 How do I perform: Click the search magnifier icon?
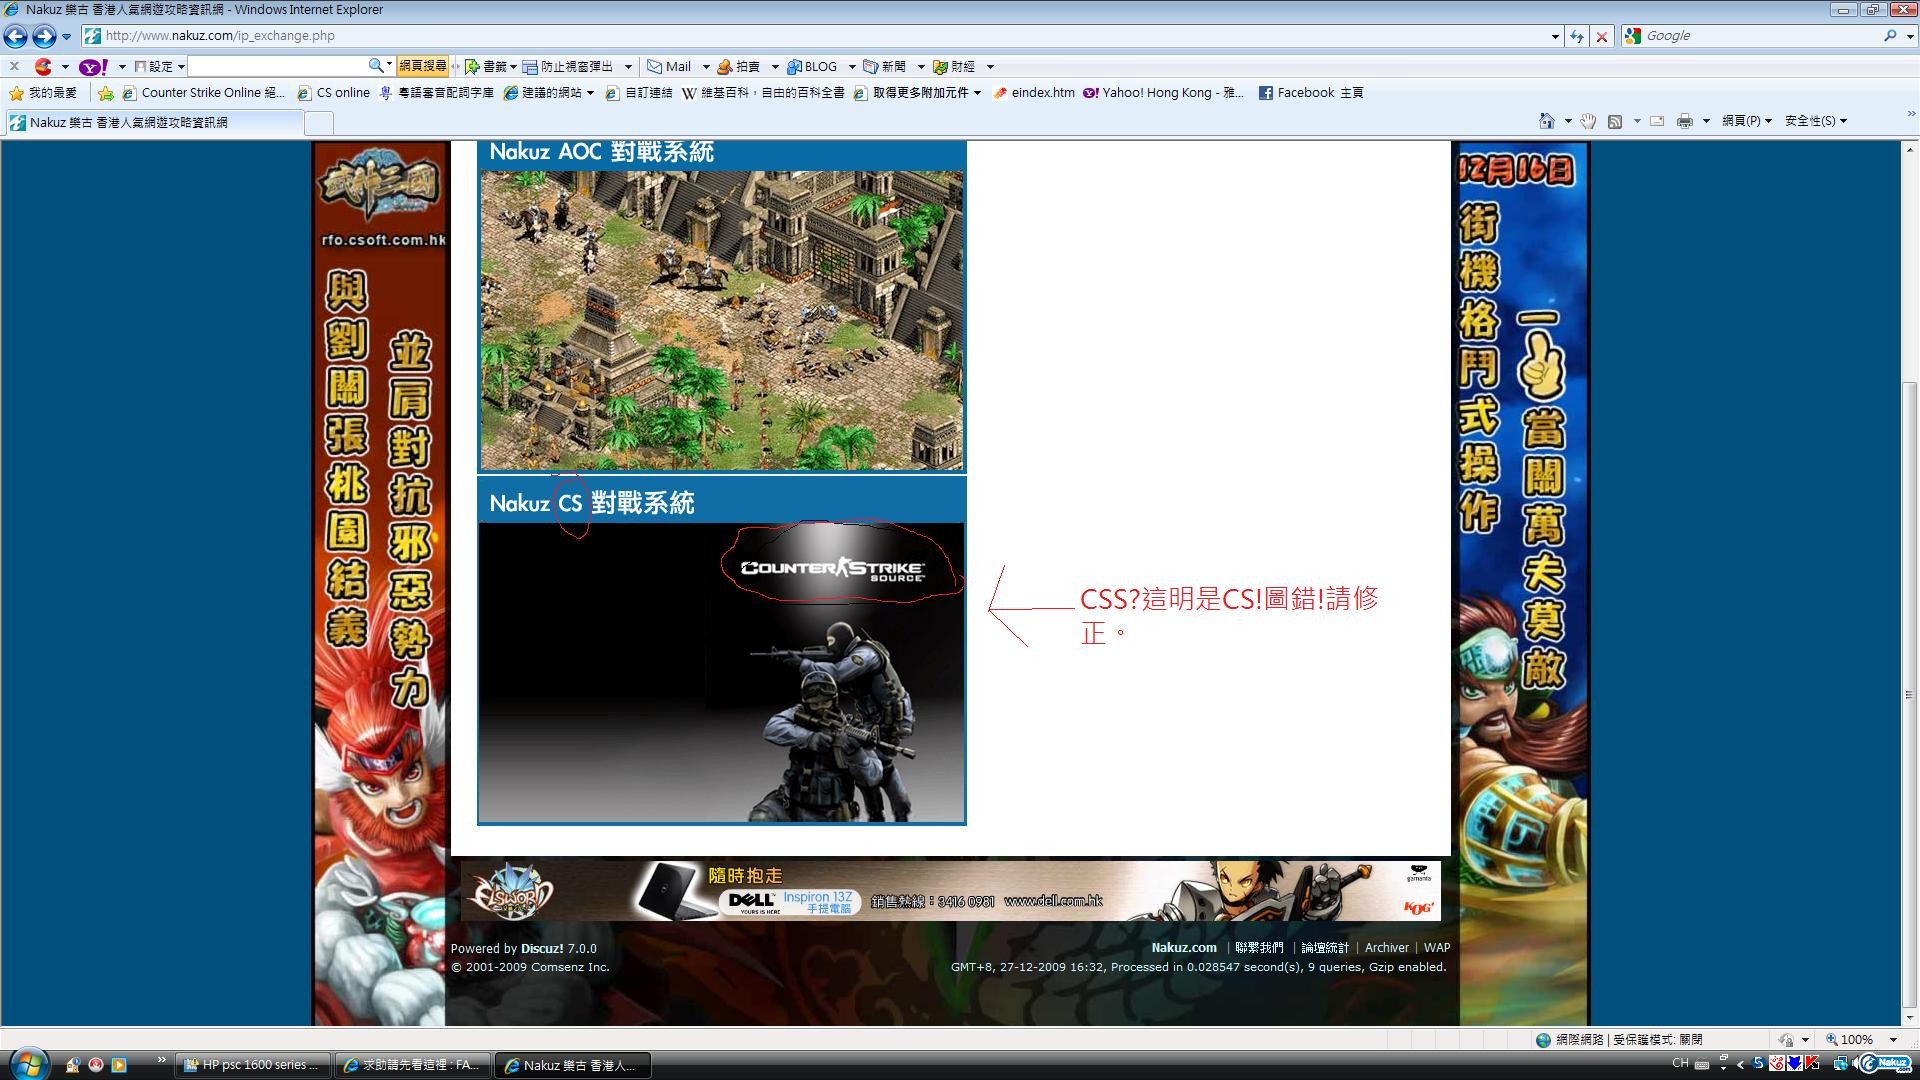point(1889,36)
